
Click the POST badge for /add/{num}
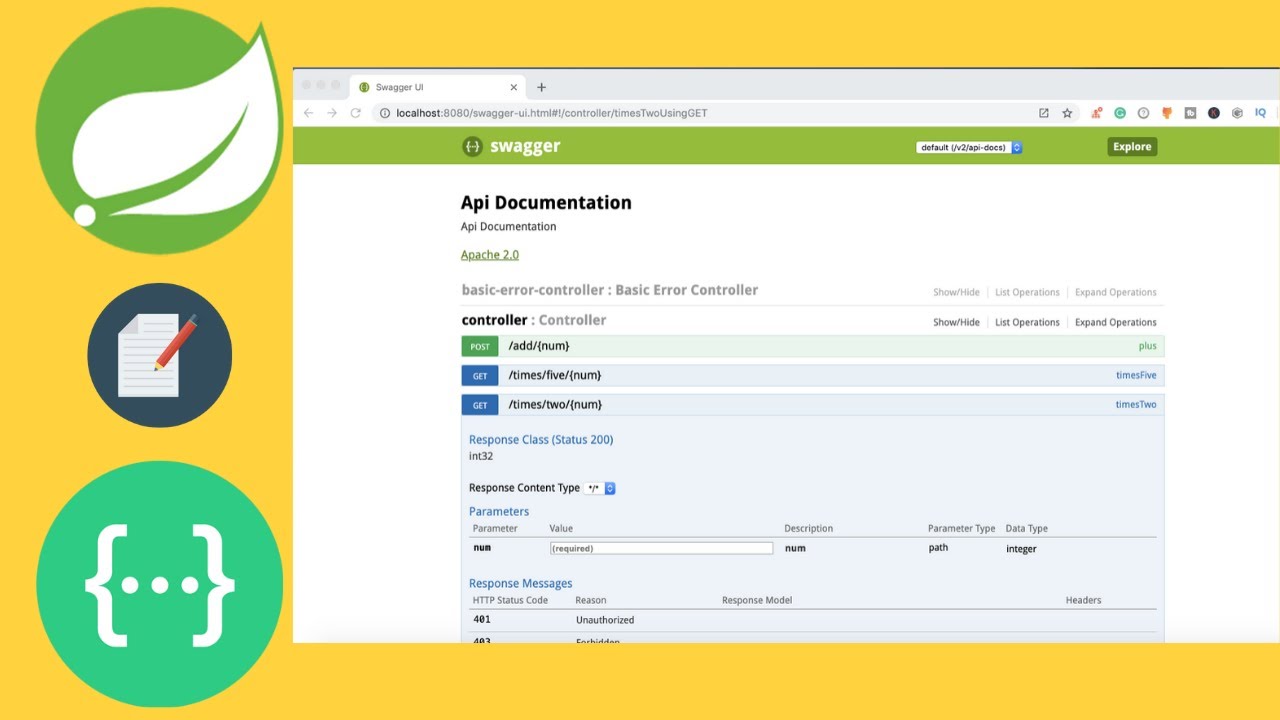click(480, 346)
